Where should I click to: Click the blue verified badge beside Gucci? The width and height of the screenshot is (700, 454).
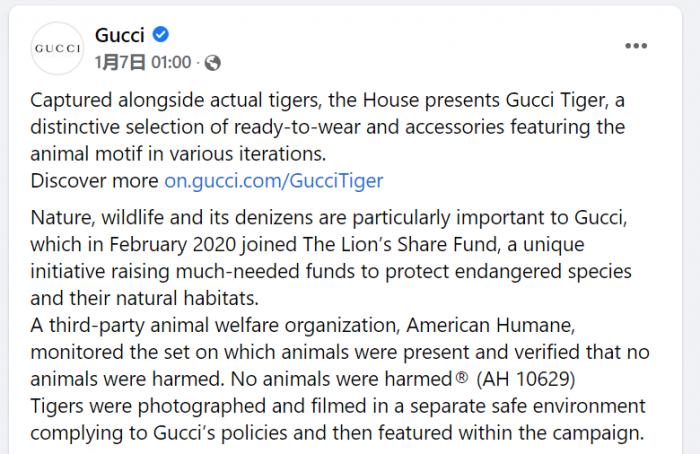coord(161,34)
